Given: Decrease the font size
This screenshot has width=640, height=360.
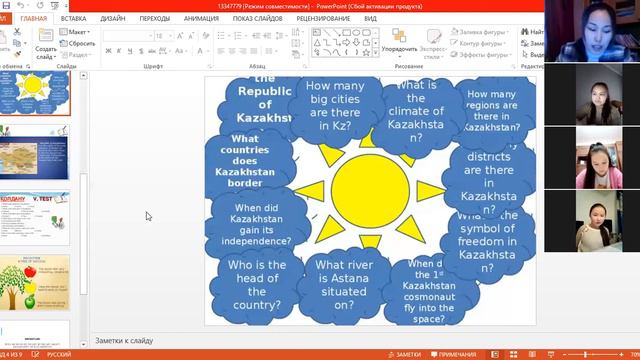Looking at the screenshot, I should 191,36.
